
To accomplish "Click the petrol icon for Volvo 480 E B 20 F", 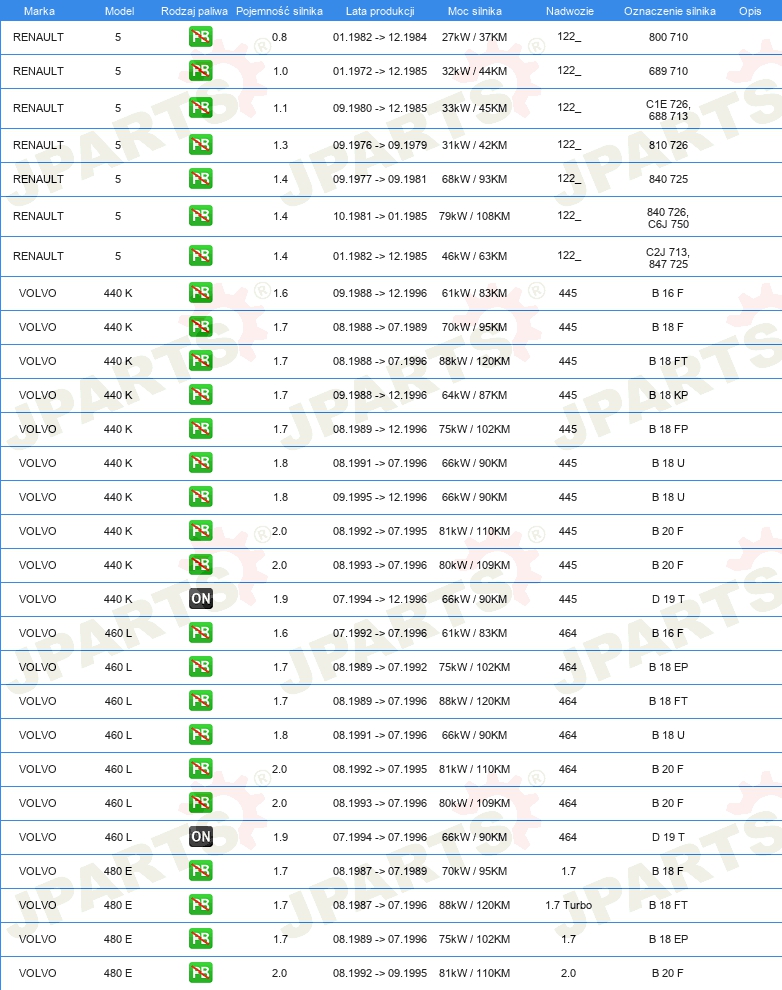I will [201, 973].
